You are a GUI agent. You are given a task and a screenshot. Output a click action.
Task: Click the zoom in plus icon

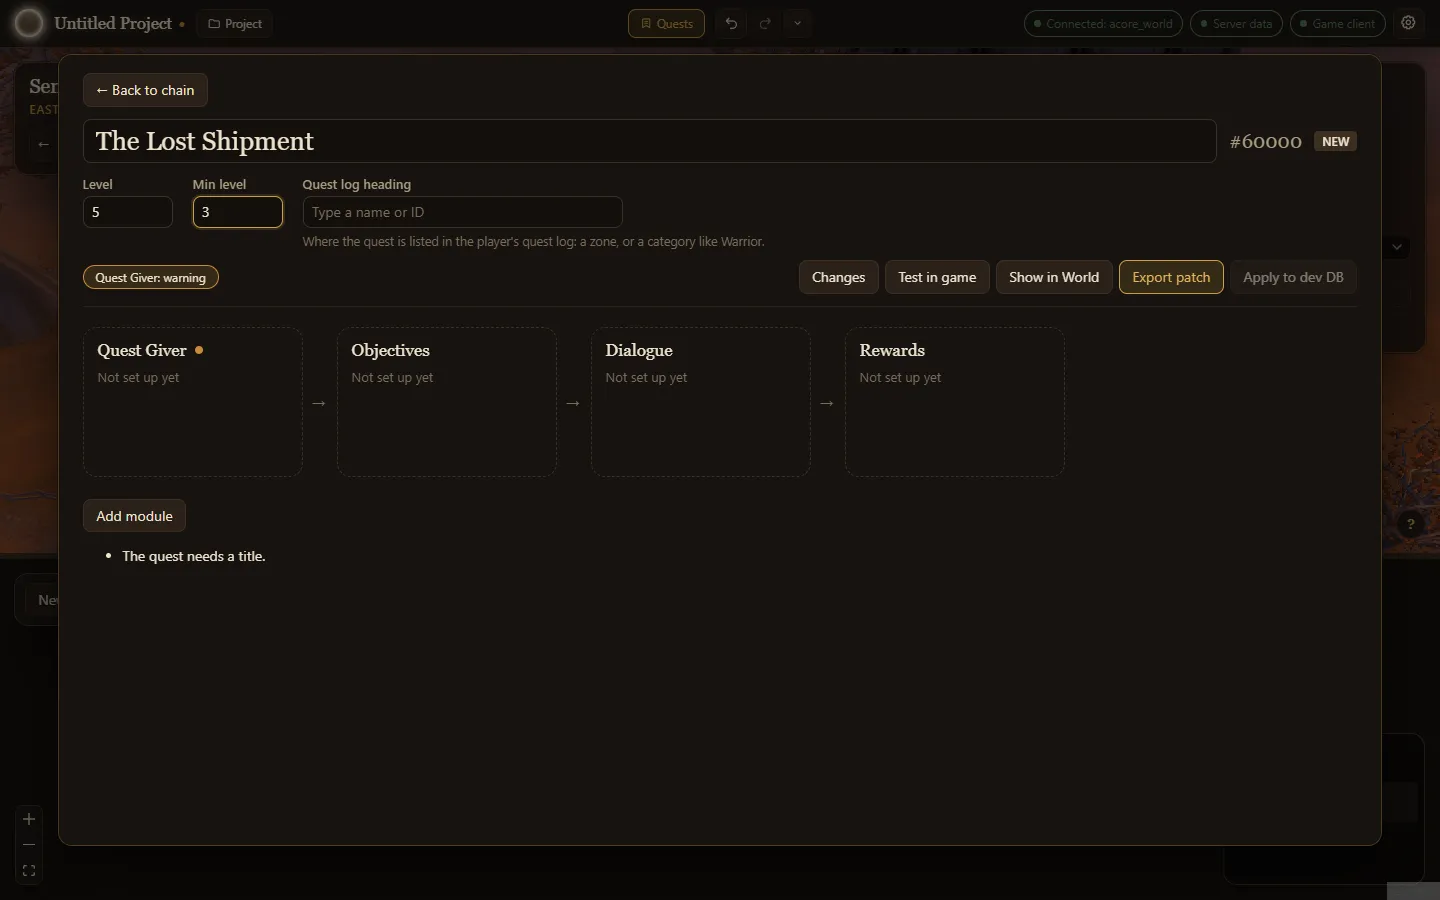29,819
